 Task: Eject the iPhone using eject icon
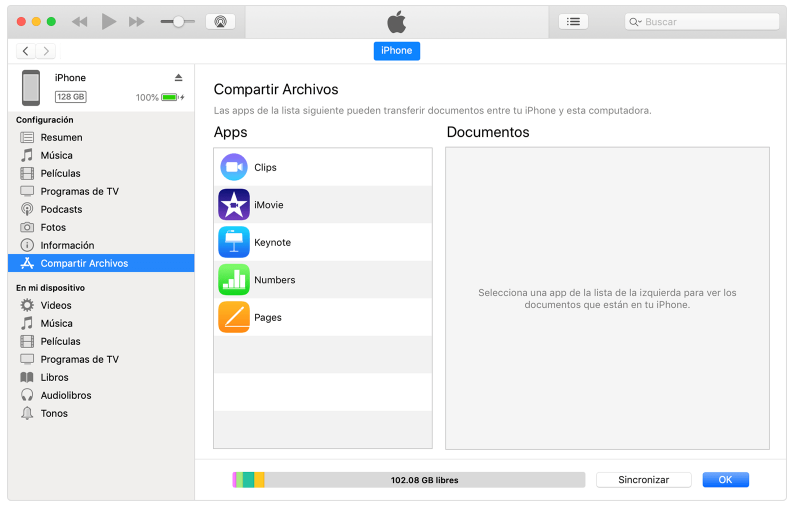(179, 78)
